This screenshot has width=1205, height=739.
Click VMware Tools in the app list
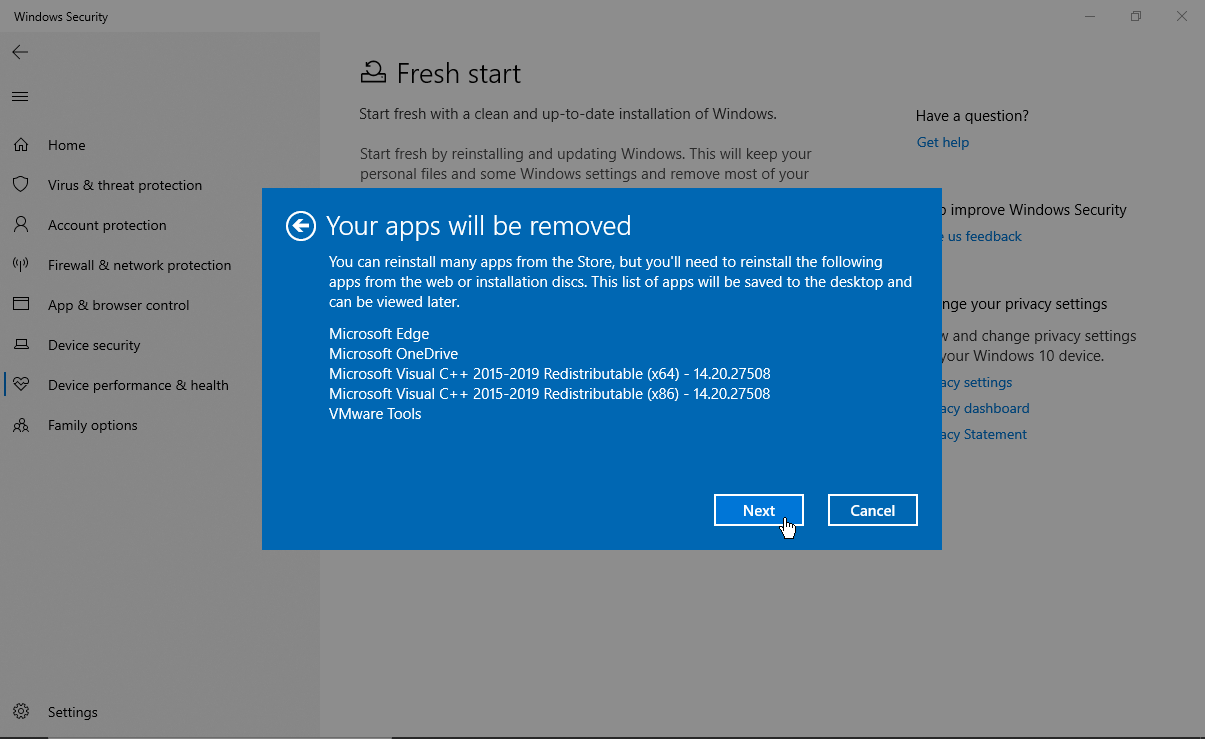[375, 414]
